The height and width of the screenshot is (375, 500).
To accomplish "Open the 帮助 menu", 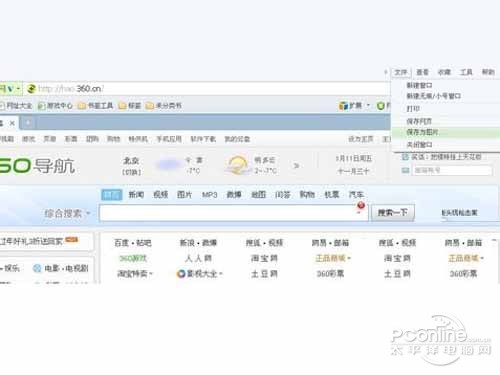I will click(x=488, y=72).
